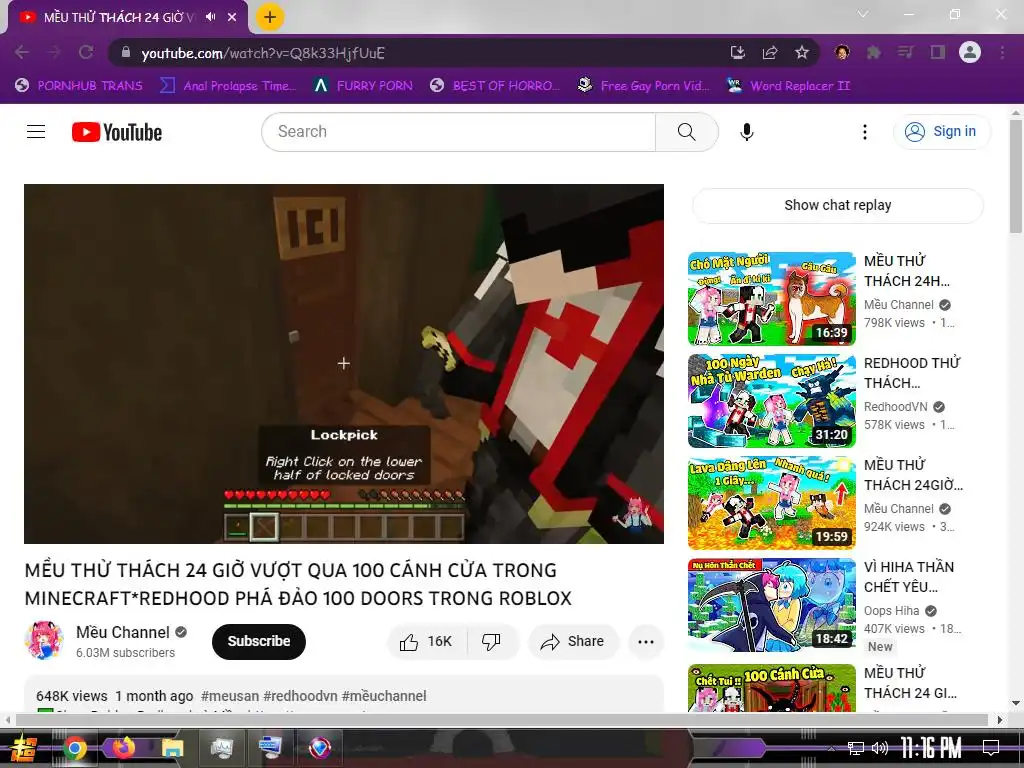Image resolution: width=1024 pixels, height=768 pixels.
Task: Expand tab search chevron
Action: [863, 14]
